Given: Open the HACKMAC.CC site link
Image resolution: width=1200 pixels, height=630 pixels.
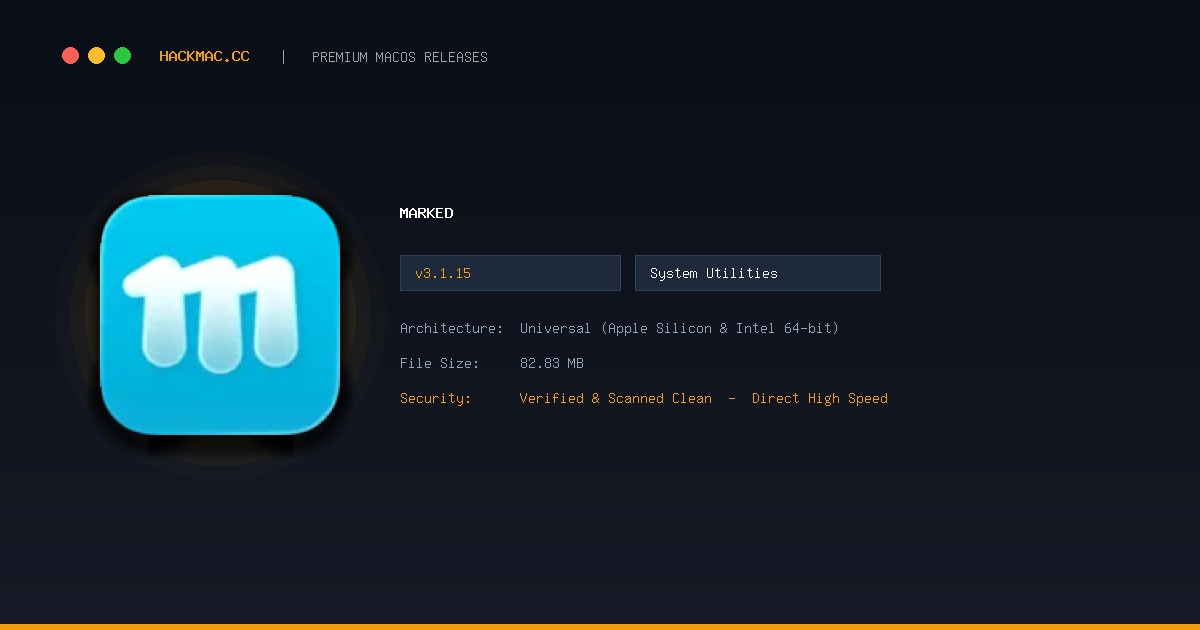Looking at the screenshot, I should [x=204, y=57].
